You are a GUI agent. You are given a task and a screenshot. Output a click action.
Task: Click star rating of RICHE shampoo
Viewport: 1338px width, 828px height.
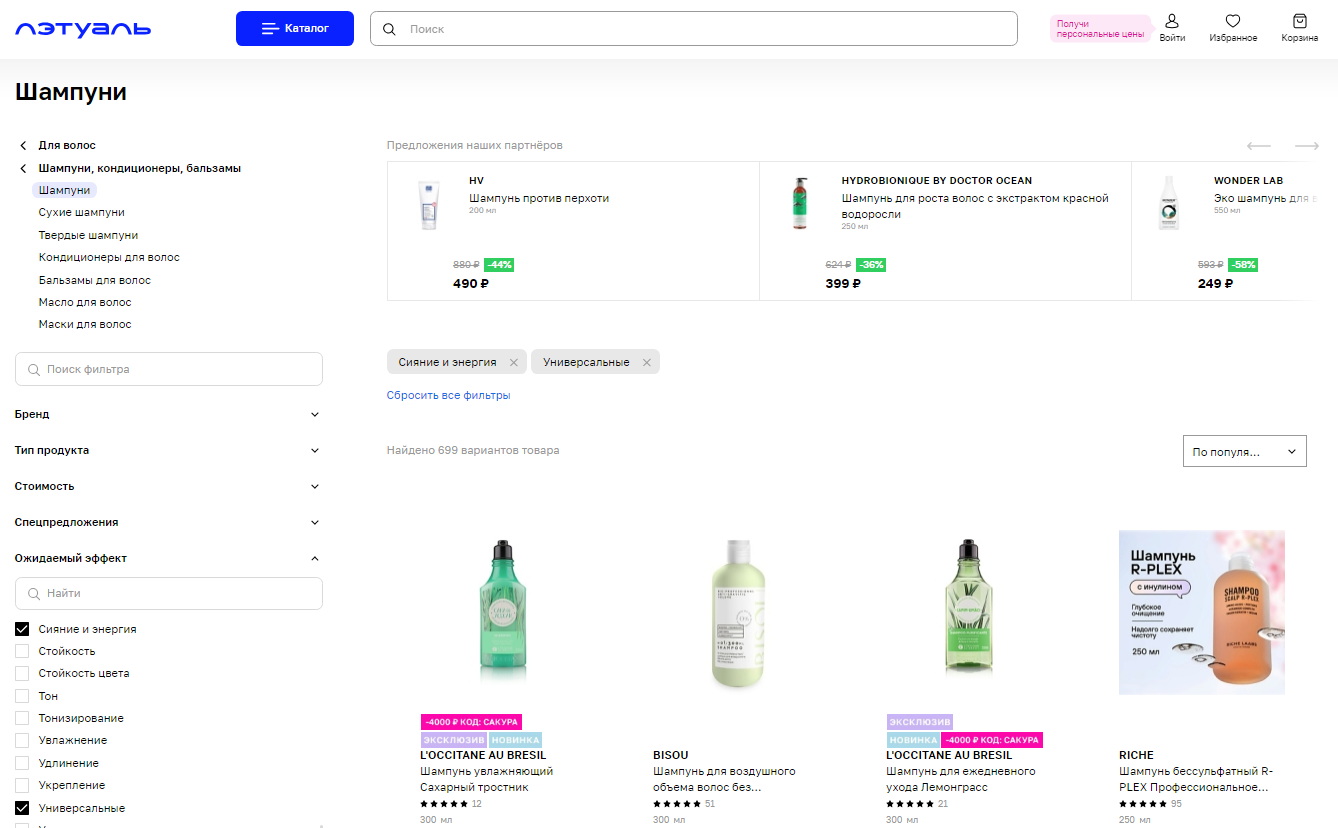click(x=1143, y=804)
